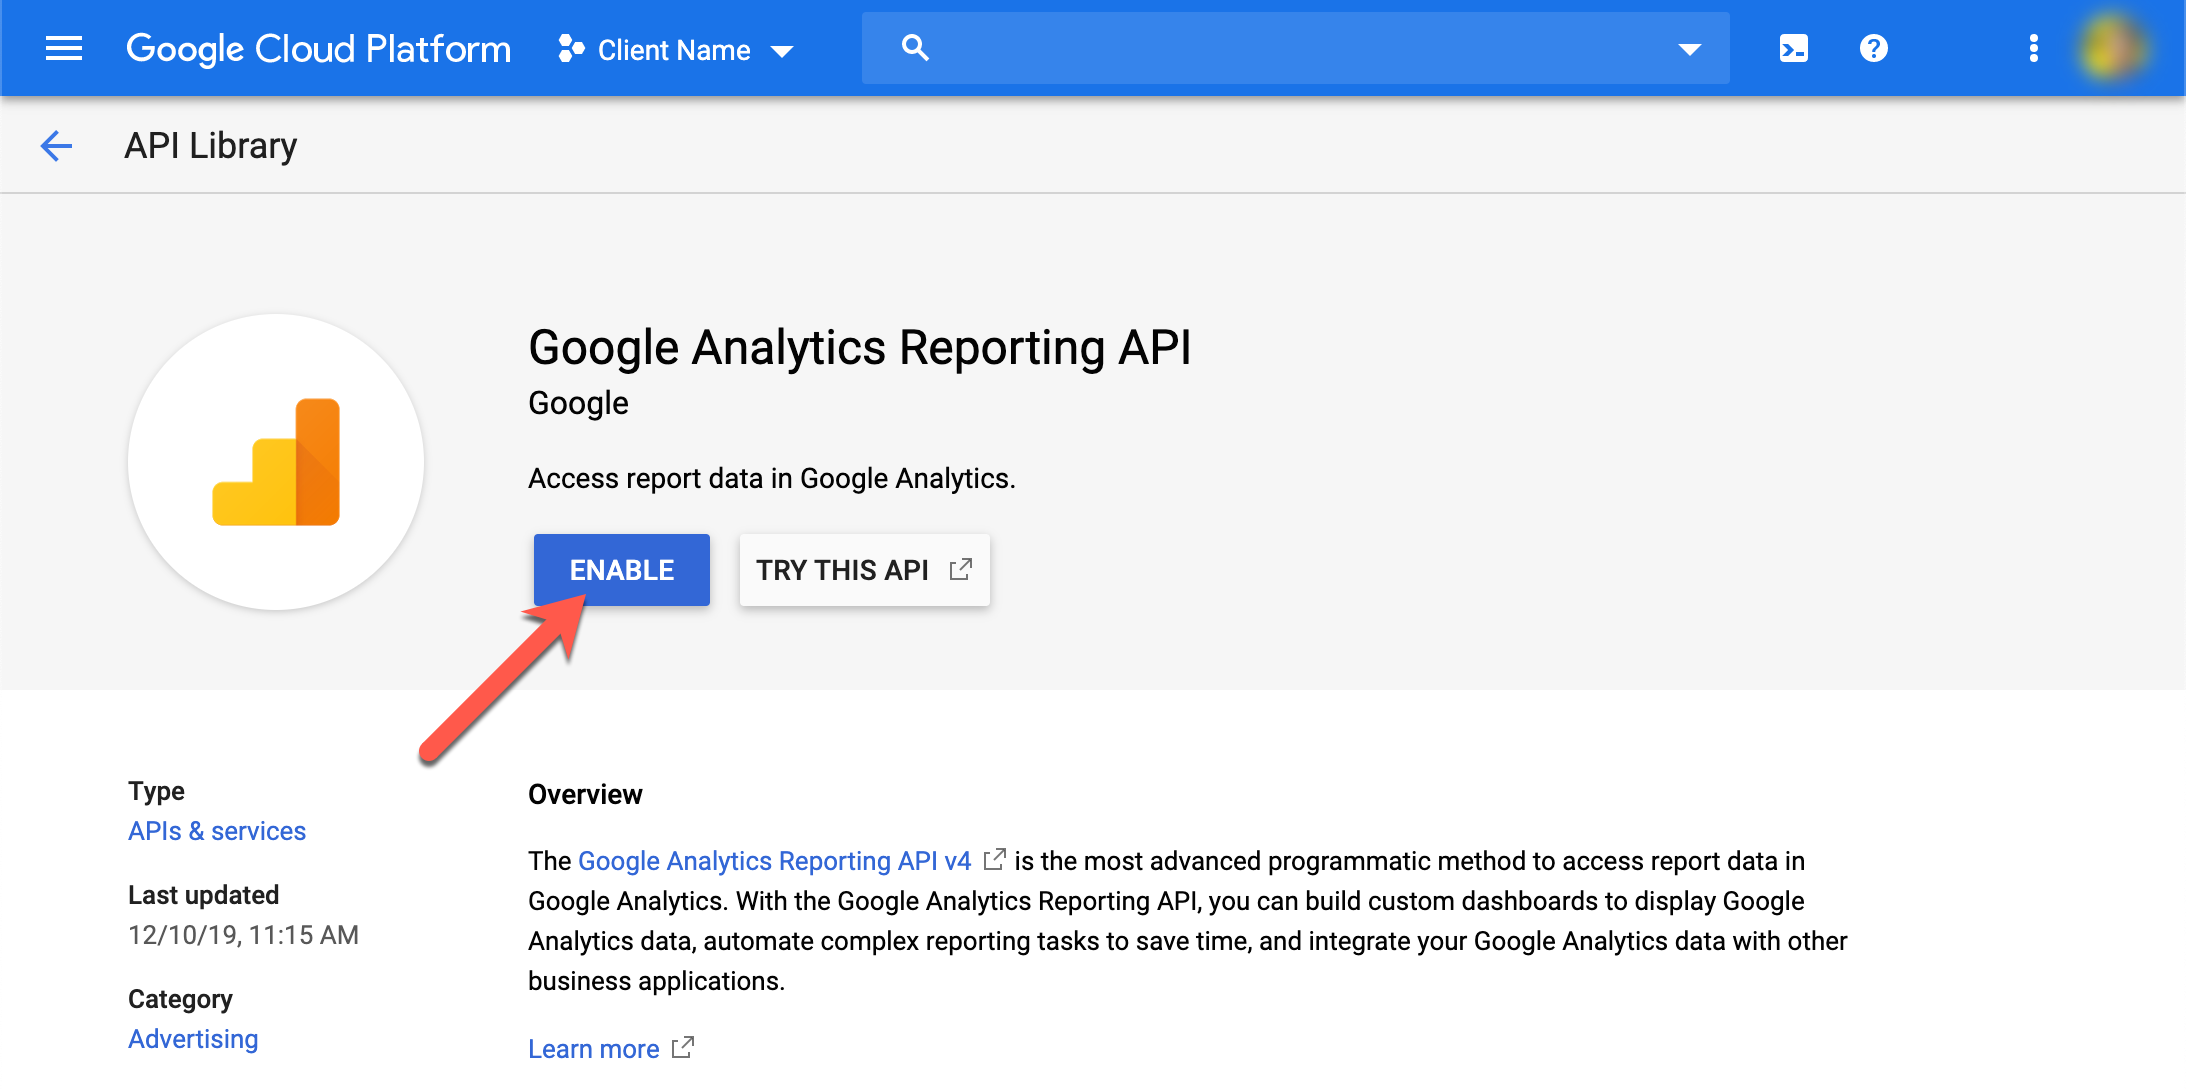This screenshot has height=1090, width=2186.
Task: Open the three-dot more options menu
Action: pos(2033,48)
